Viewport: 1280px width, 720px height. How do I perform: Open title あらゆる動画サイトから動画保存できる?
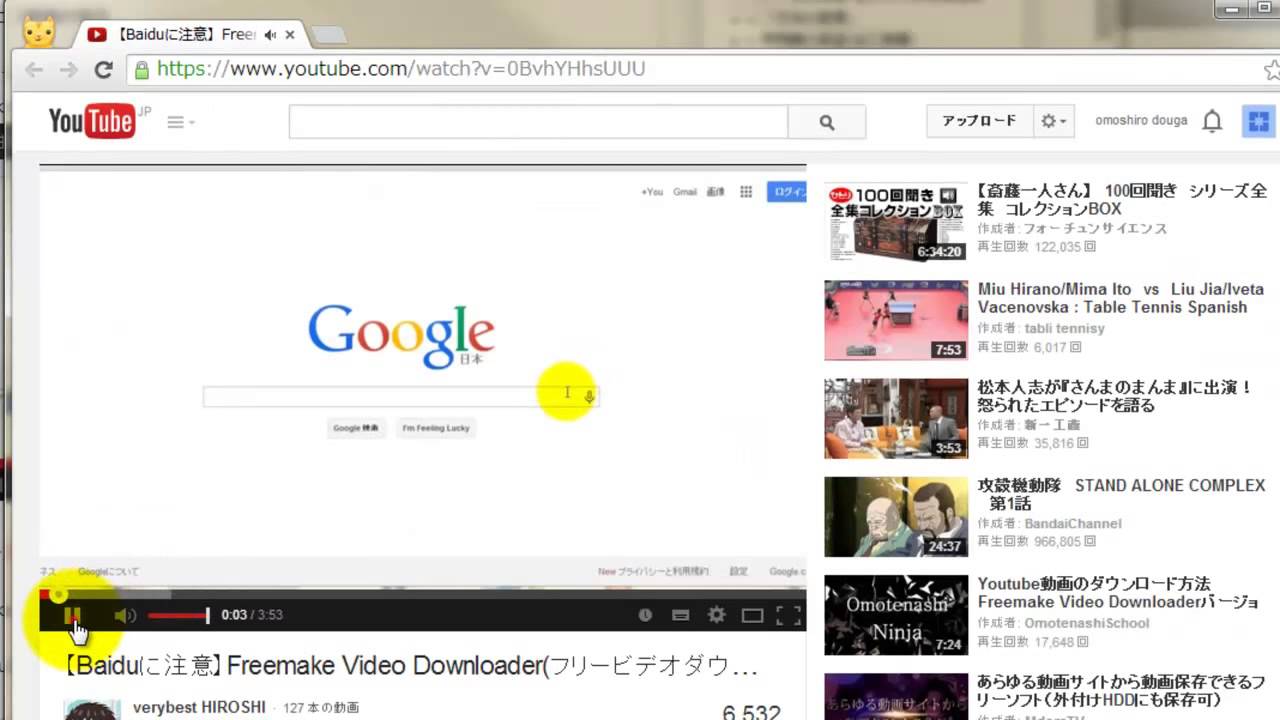[1121, 691]
